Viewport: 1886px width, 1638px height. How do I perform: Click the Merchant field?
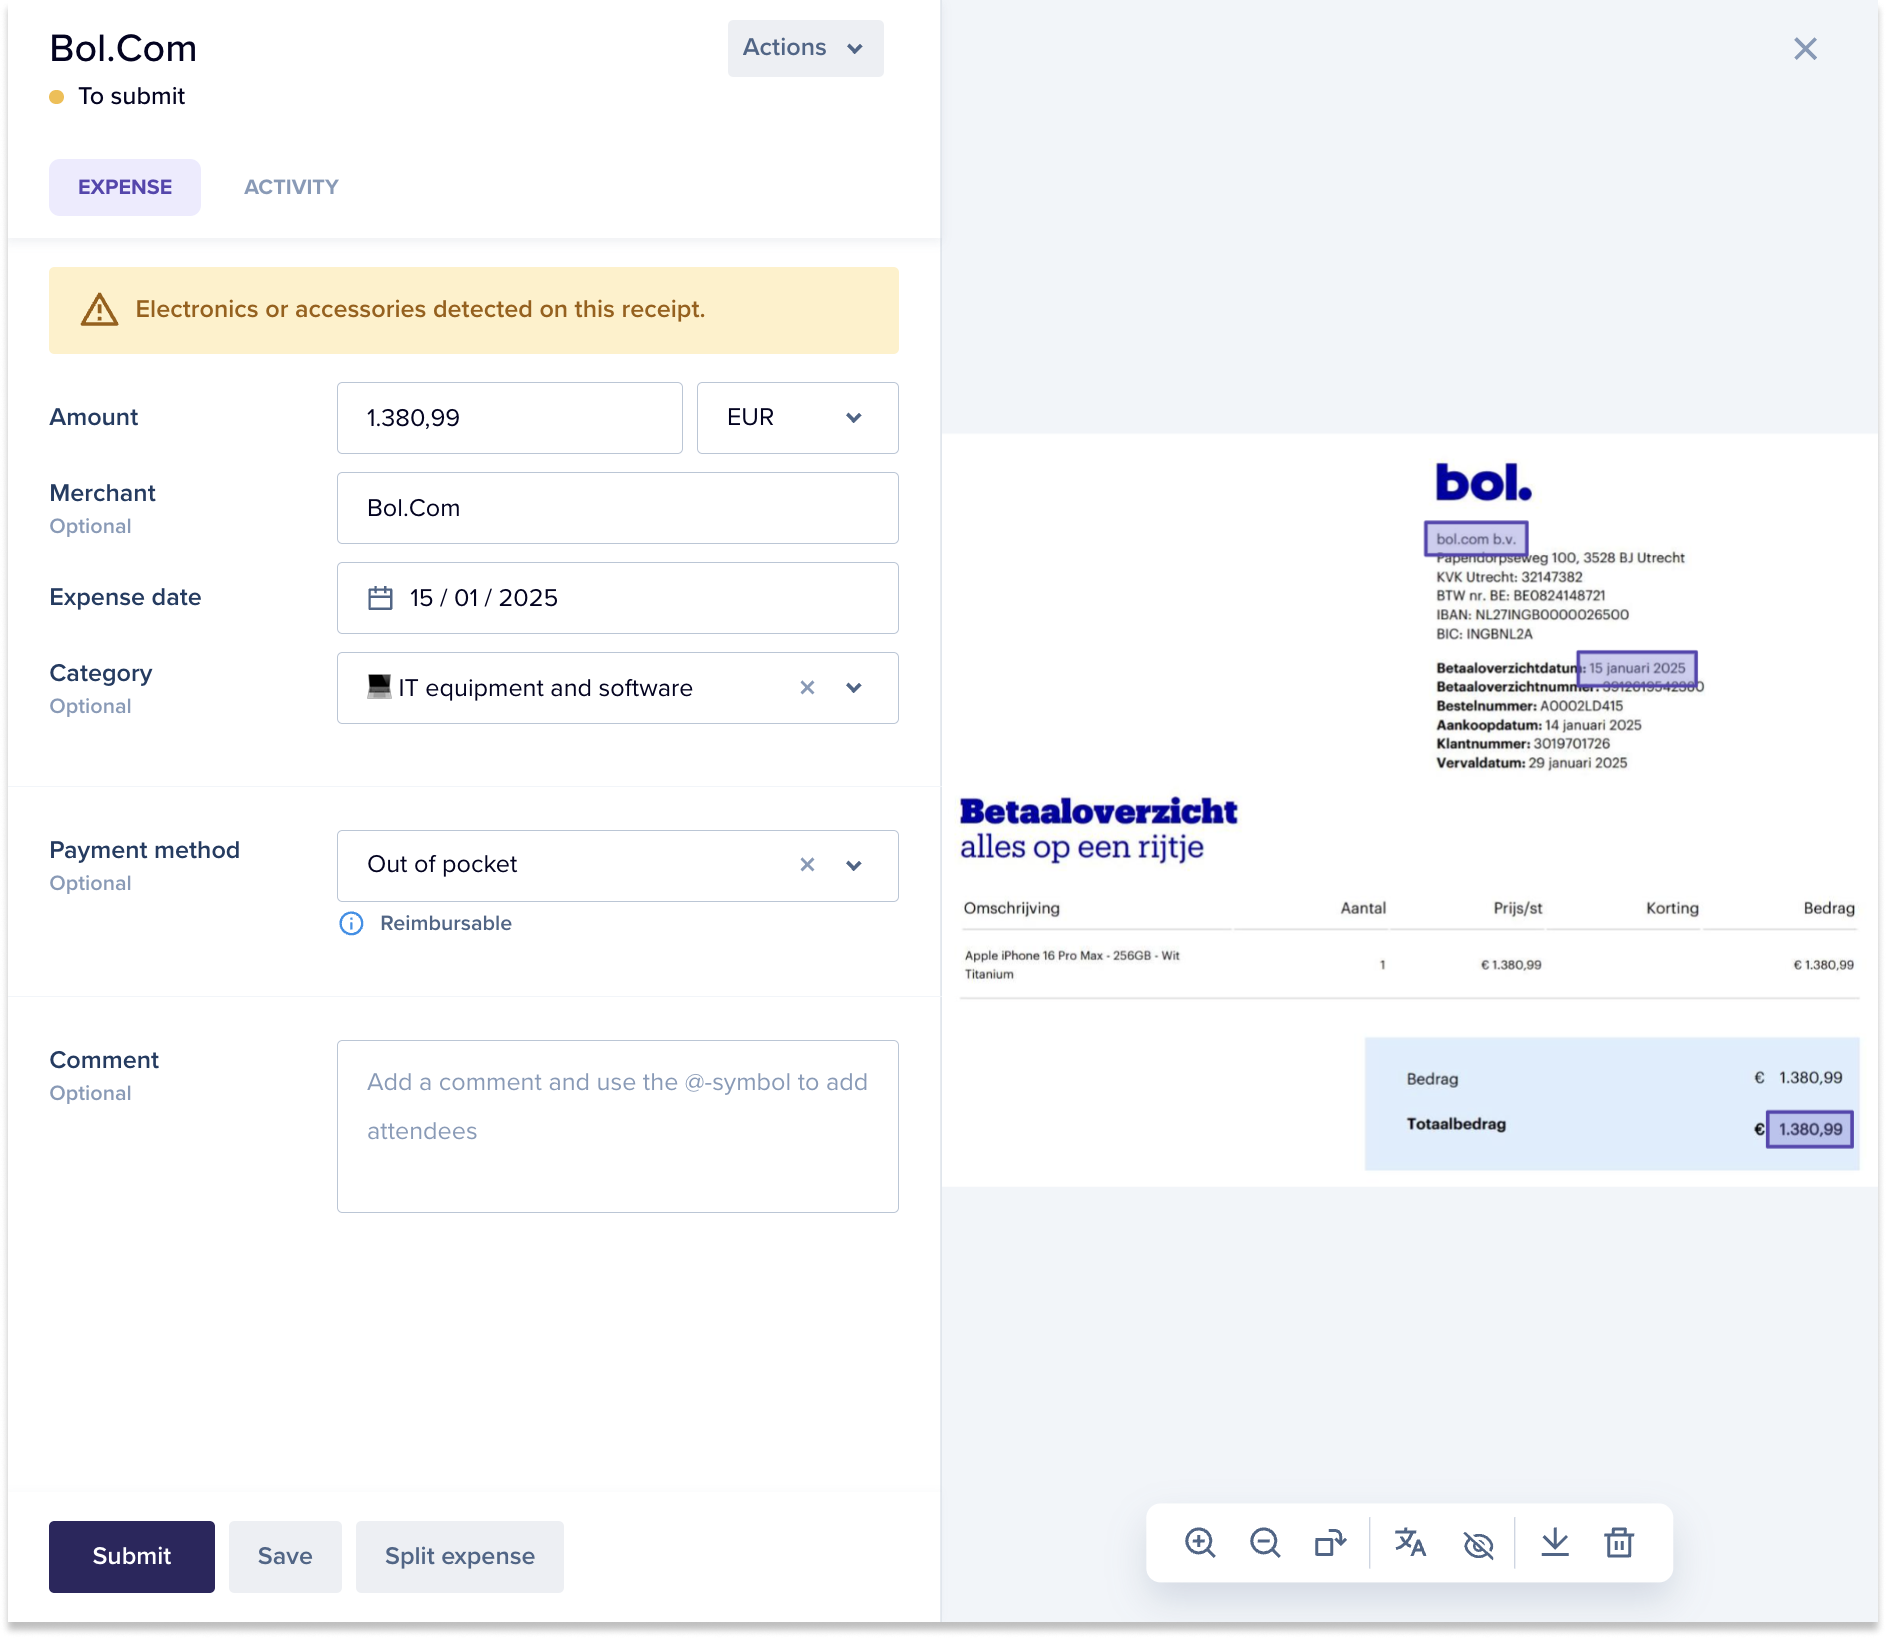618,508
